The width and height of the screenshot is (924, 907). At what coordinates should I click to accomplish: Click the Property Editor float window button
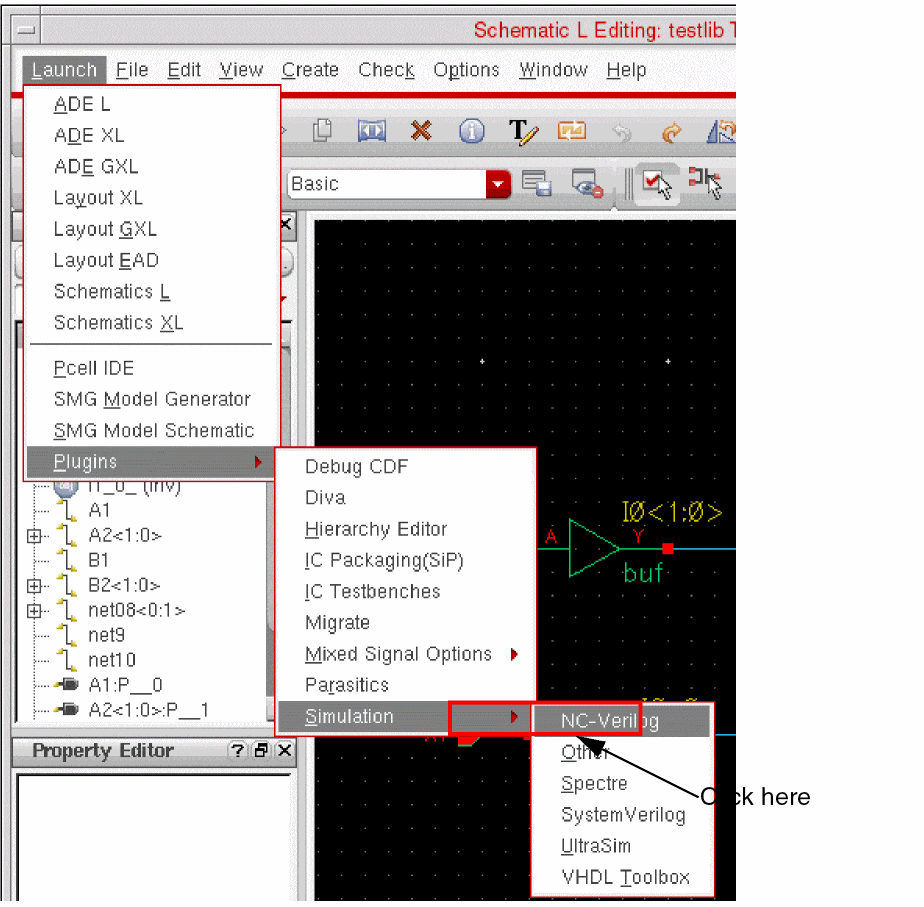point(261,751)
